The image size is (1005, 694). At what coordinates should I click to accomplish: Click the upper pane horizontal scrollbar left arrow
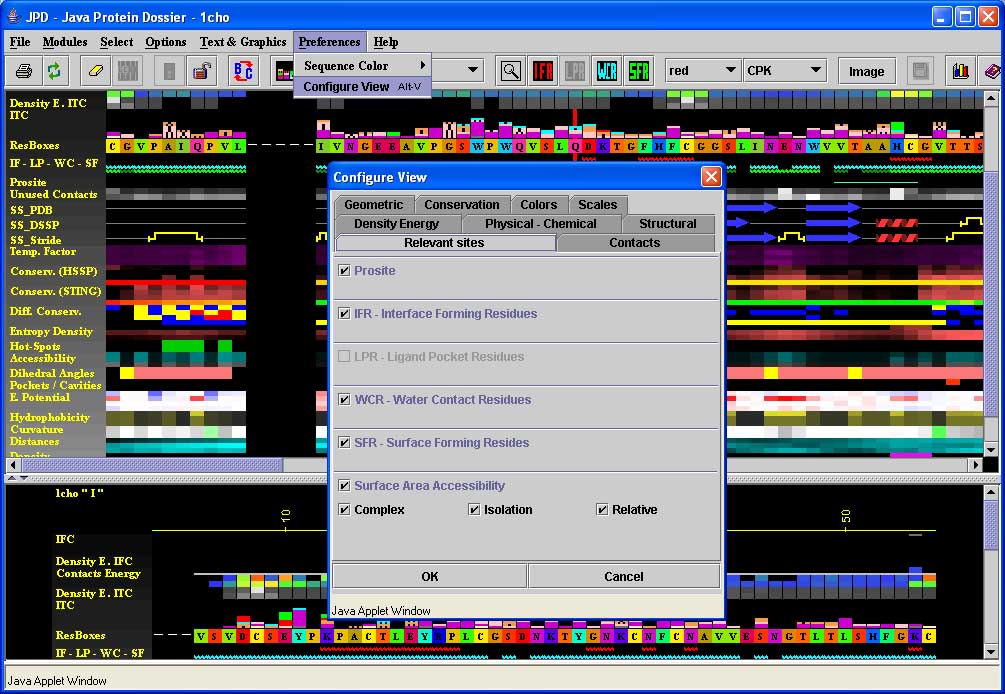[x=13, y=465]
